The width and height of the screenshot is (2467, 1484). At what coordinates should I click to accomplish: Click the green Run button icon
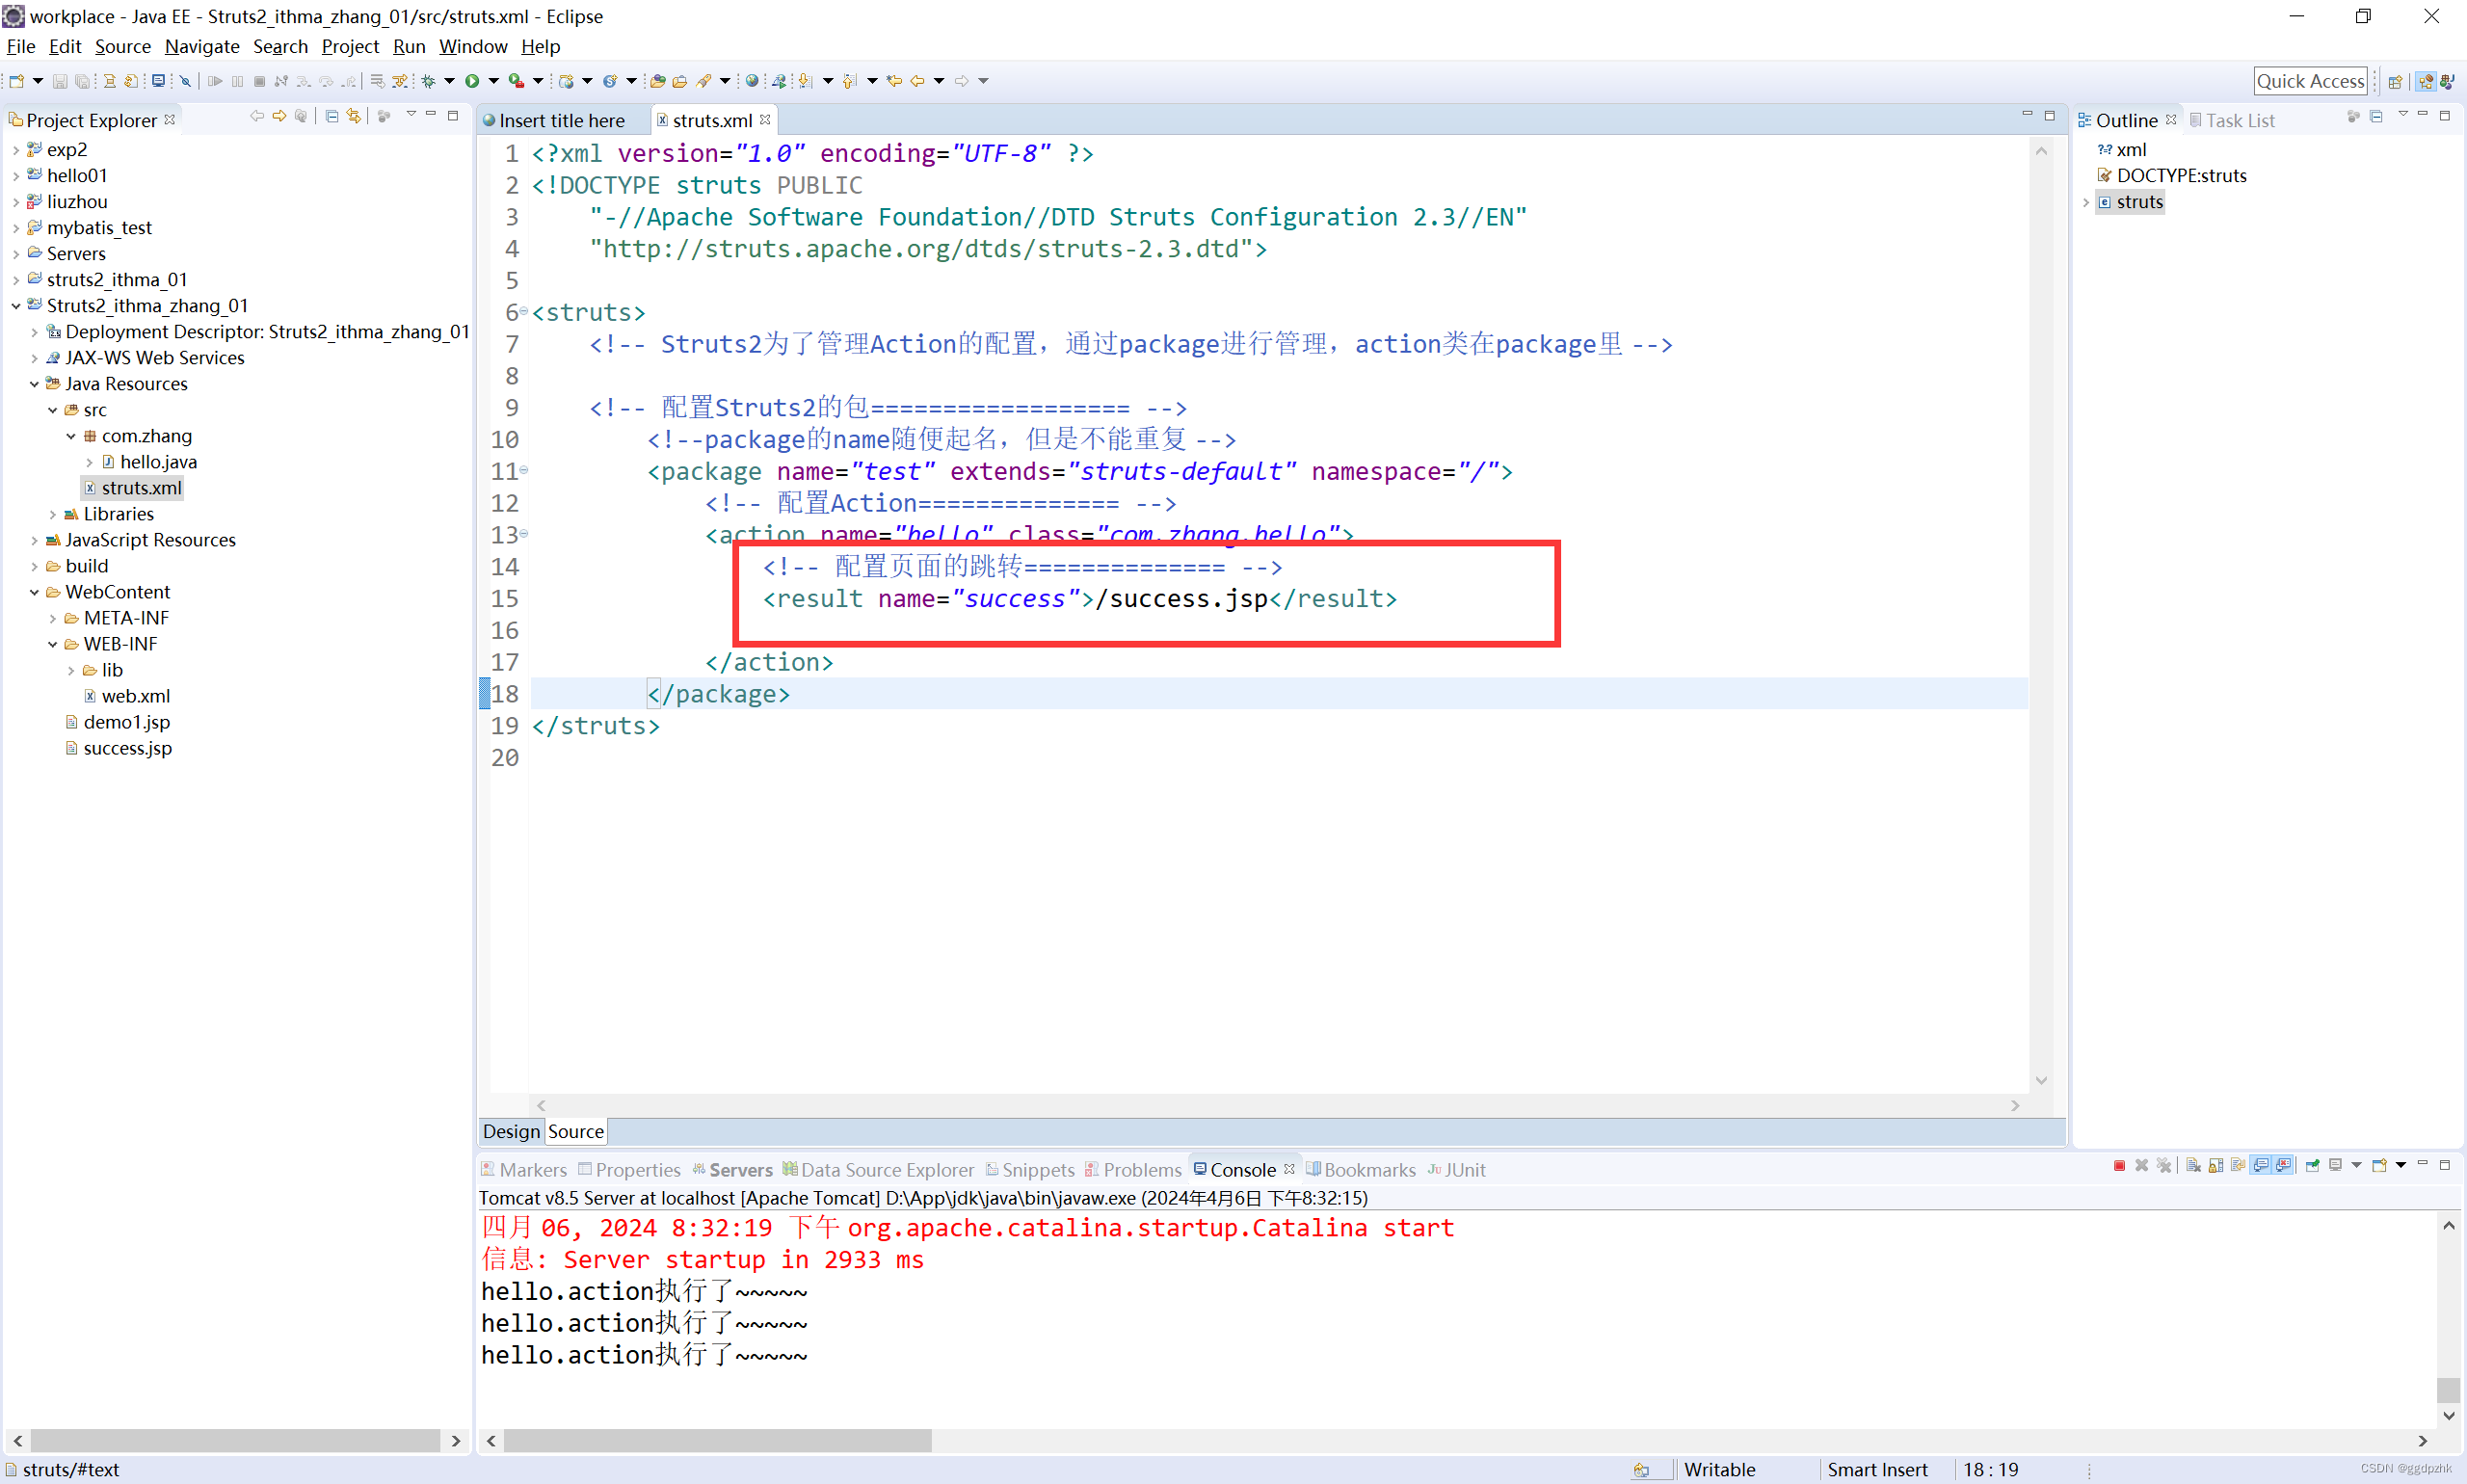[472, 81]
